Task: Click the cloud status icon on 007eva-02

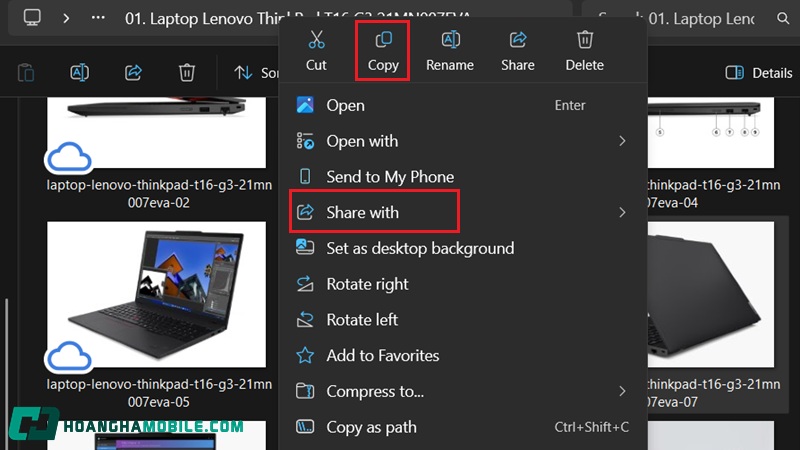Action: (x=69, y=157)
